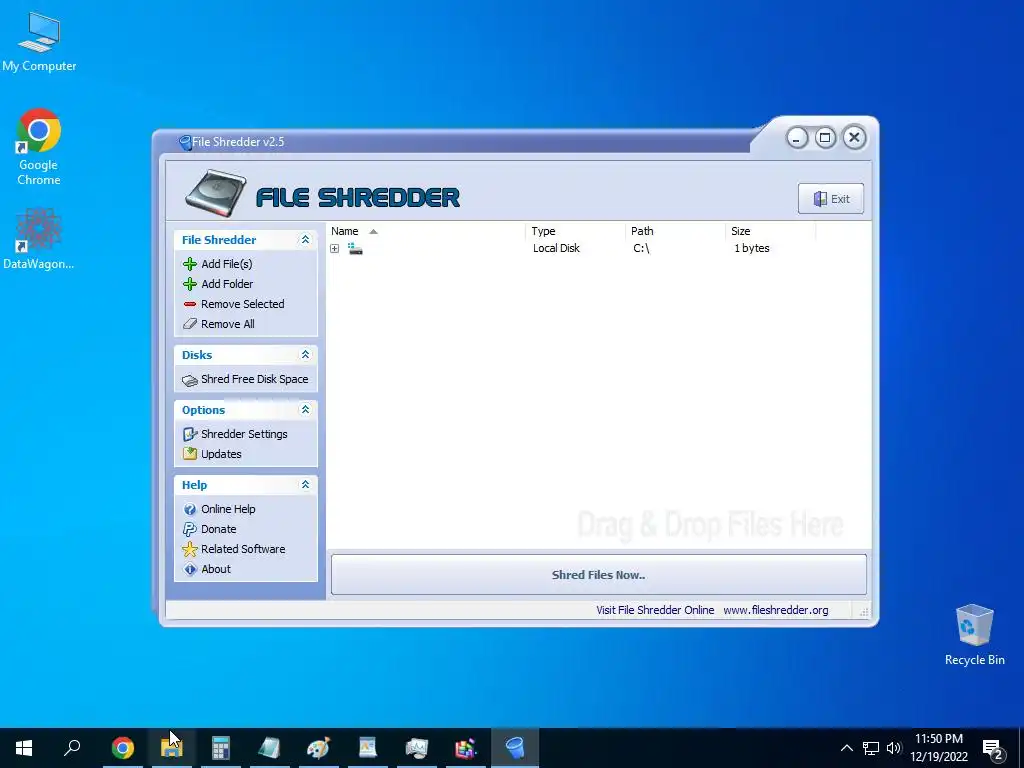The height and width of the screenshot is (768, 1024).
Task: Collapse the Help panel section
Action: point(305,485)
